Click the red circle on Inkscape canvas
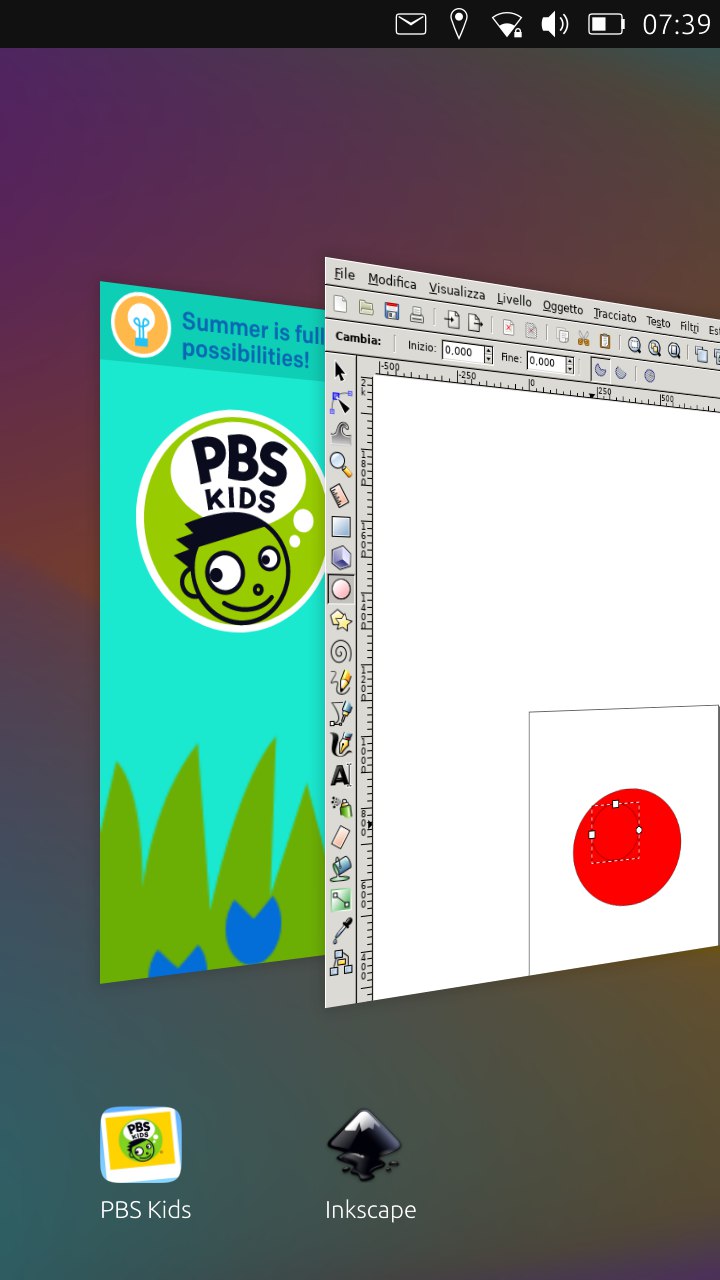Screen dimensions: 720x1280 pos(627,847)
